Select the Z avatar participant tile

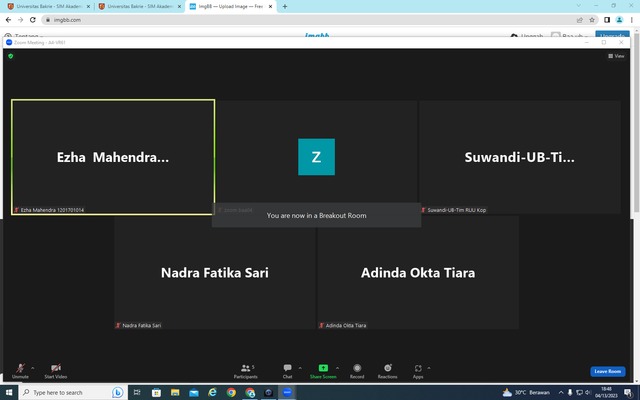point(316,157)
